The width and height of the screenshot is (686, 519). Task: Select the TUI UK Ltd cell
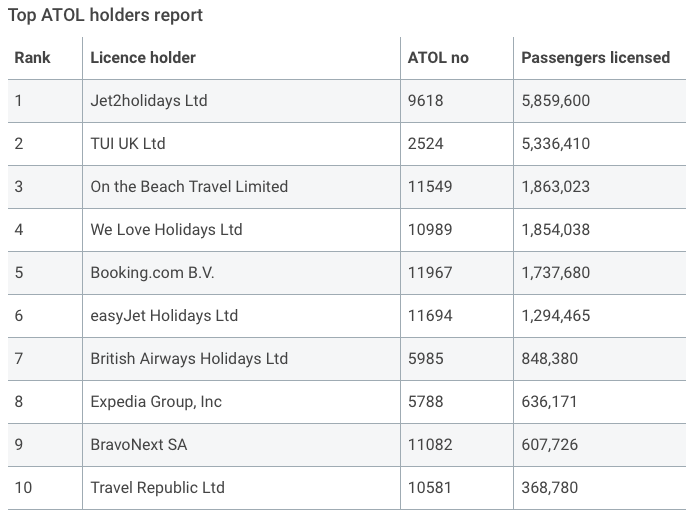128,144
